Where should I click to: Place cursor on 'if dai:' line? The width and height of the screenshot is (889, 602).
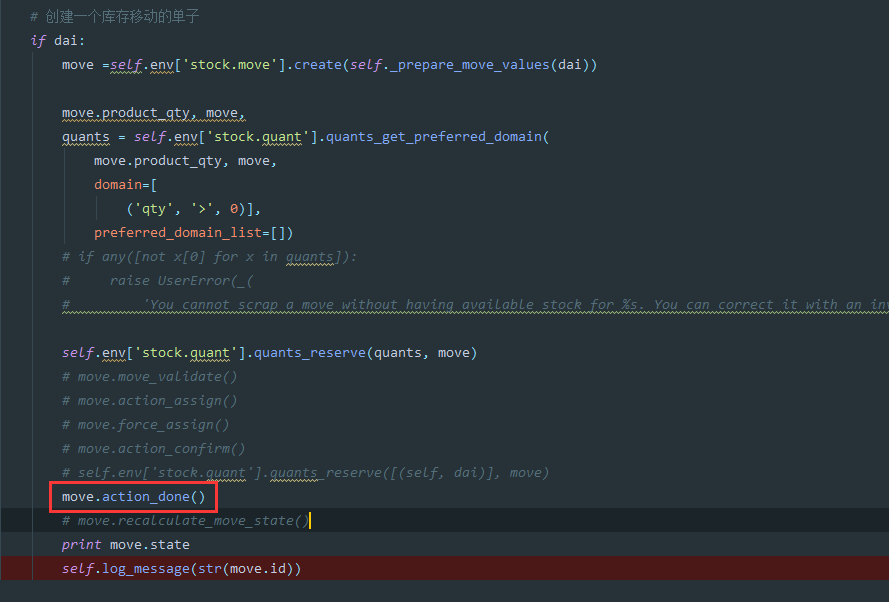click(58, 41)
